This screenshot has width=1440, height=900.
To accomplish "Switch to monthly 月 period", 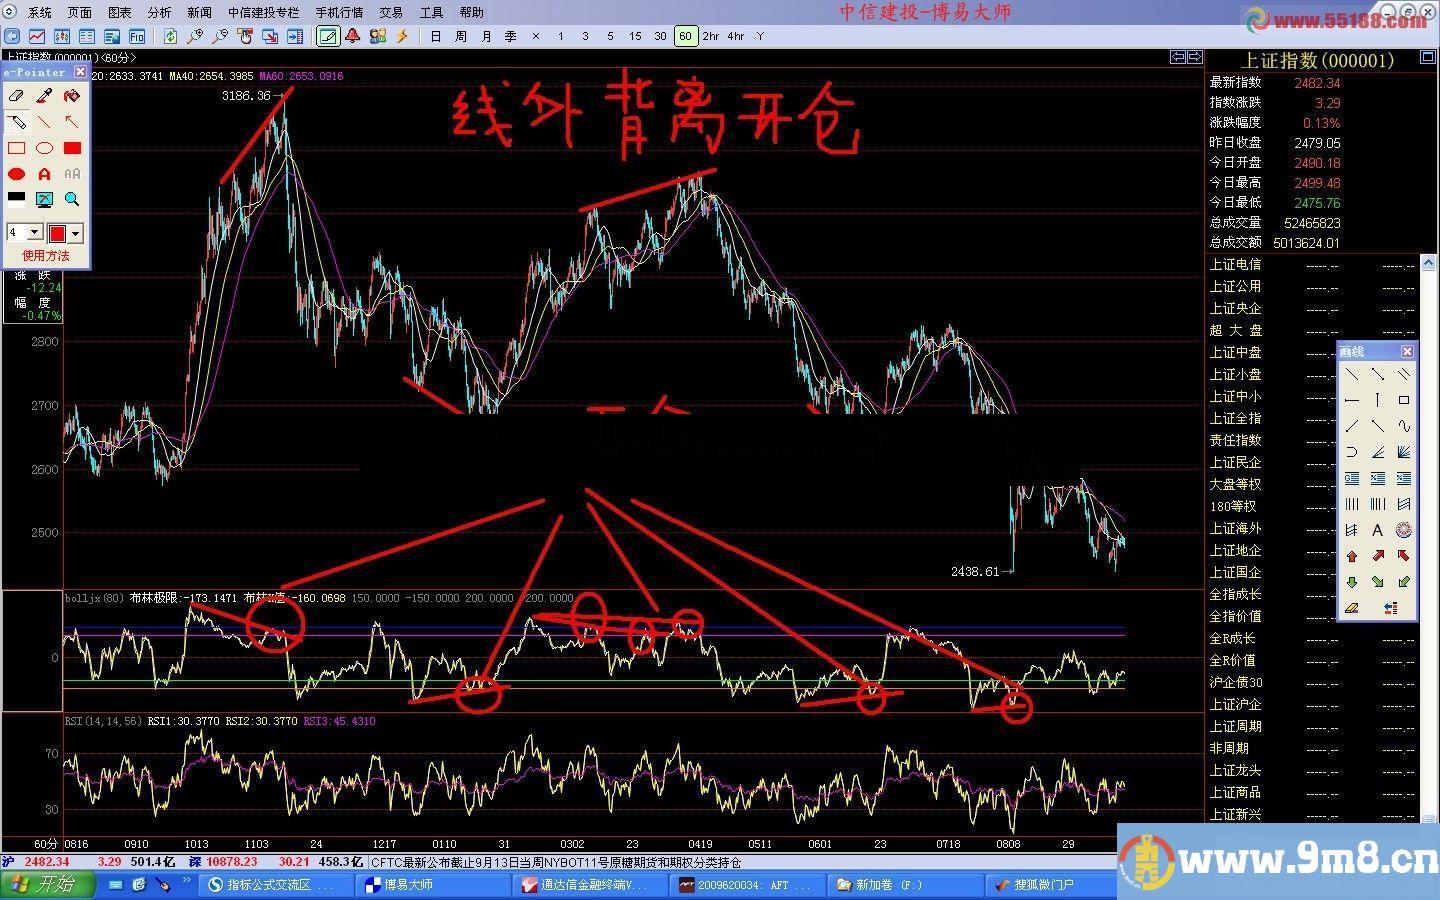I will pyautogui.click(x=486, y=36).
